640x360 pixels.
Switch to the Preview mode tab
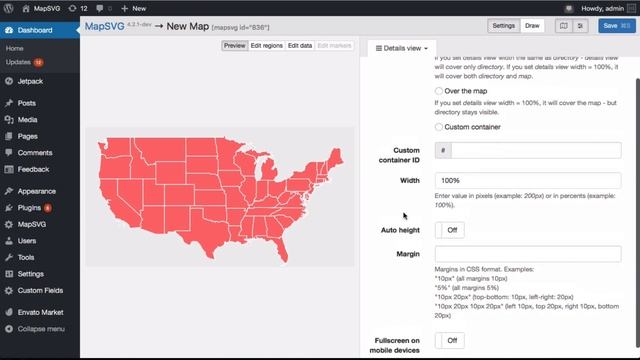pyautogui.click(x=235, y=46)
